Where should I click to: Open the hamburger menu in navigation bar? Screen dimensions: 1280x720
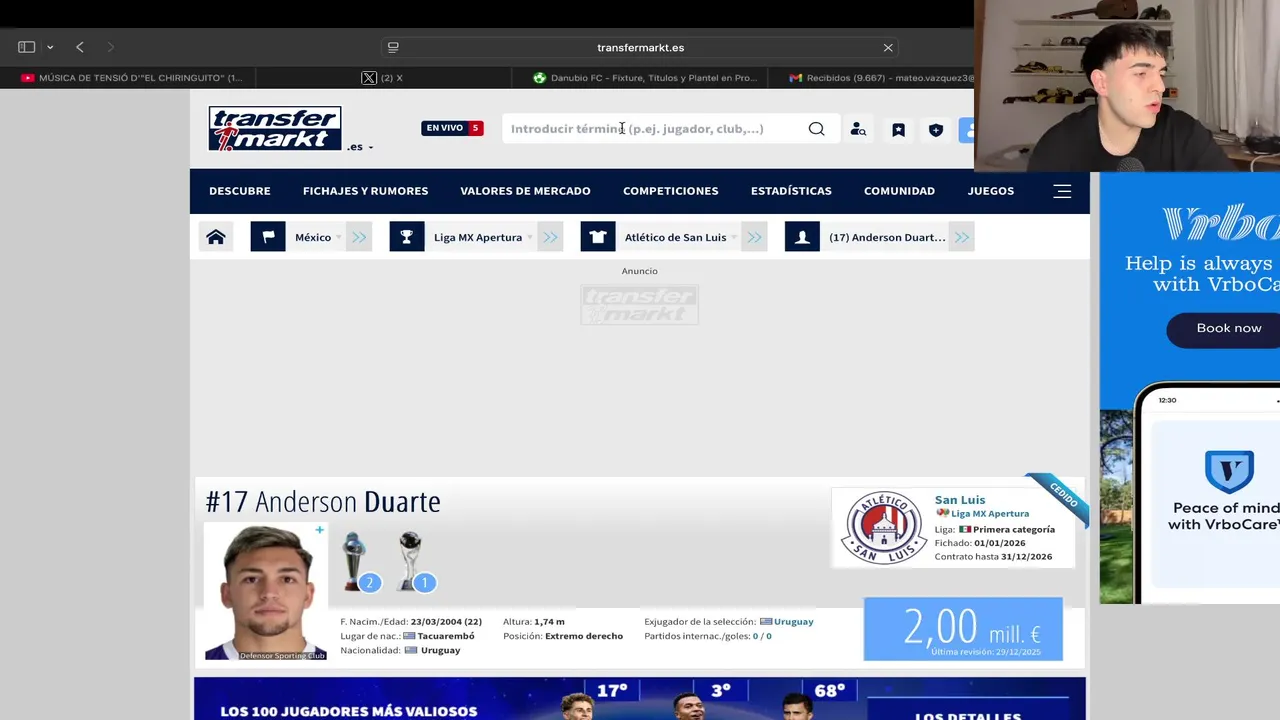click(x=1062, y=191)
